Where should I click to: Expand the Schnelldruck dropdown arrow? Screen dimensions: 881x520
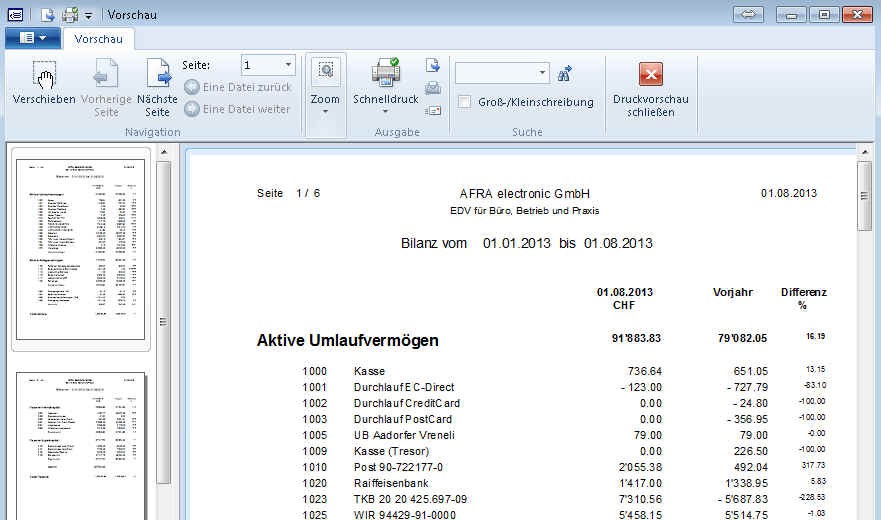click(385, 111)
